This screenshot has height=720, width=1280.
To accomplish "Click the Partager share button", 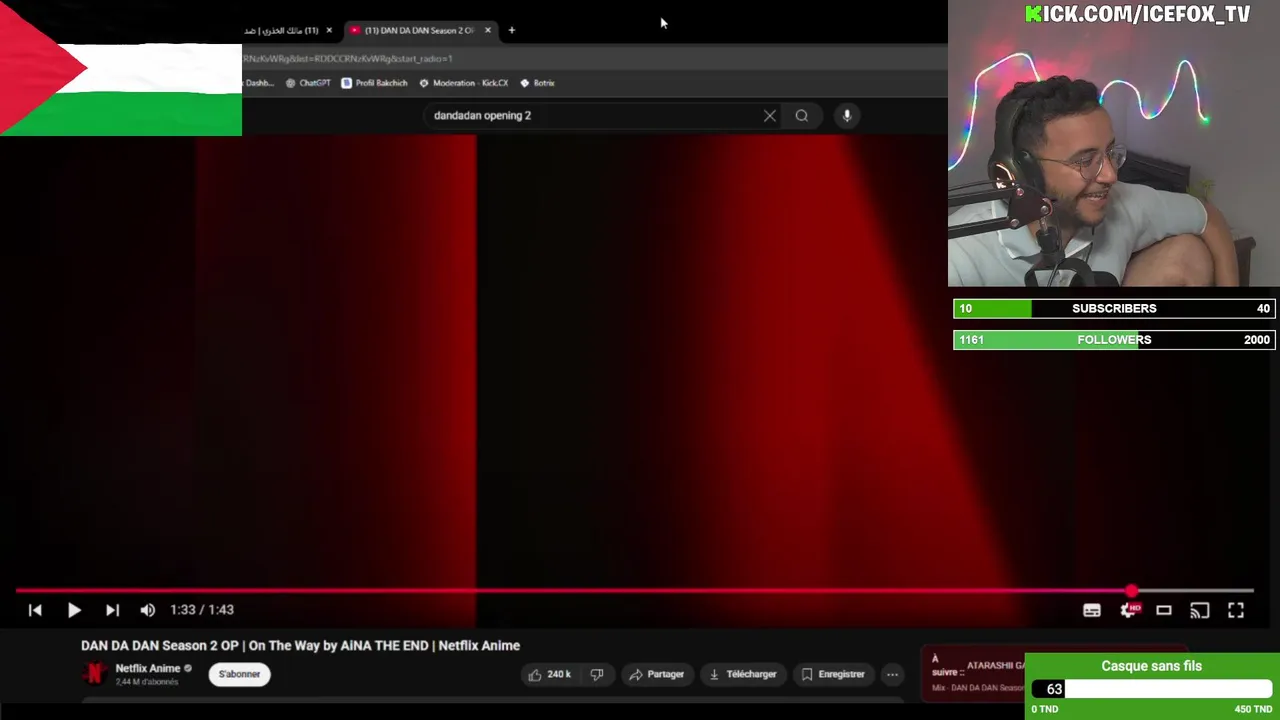I will [656, 674].
